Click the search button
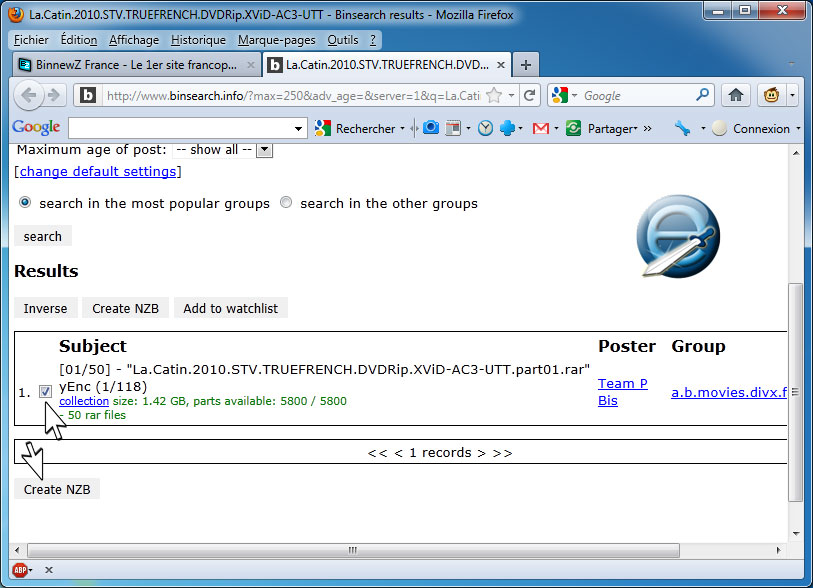The height and width of the screenshot is (588, 813). [43, 236]
